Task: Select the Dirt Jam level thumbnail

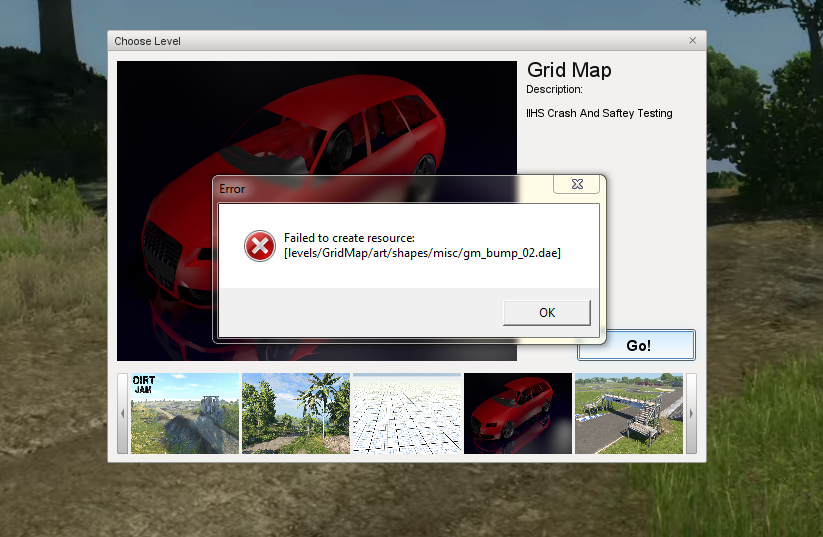Action: coord(185,413)
